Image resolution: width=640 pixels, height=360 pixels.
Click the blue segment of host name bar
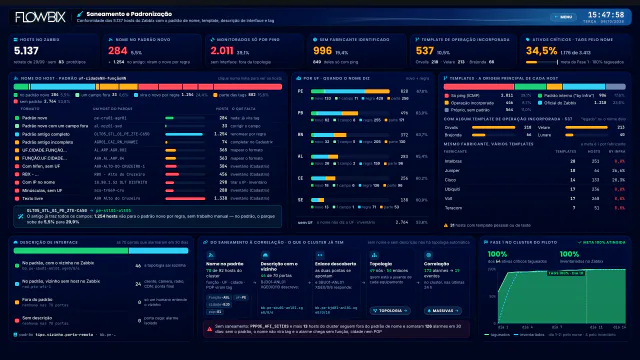63,87
